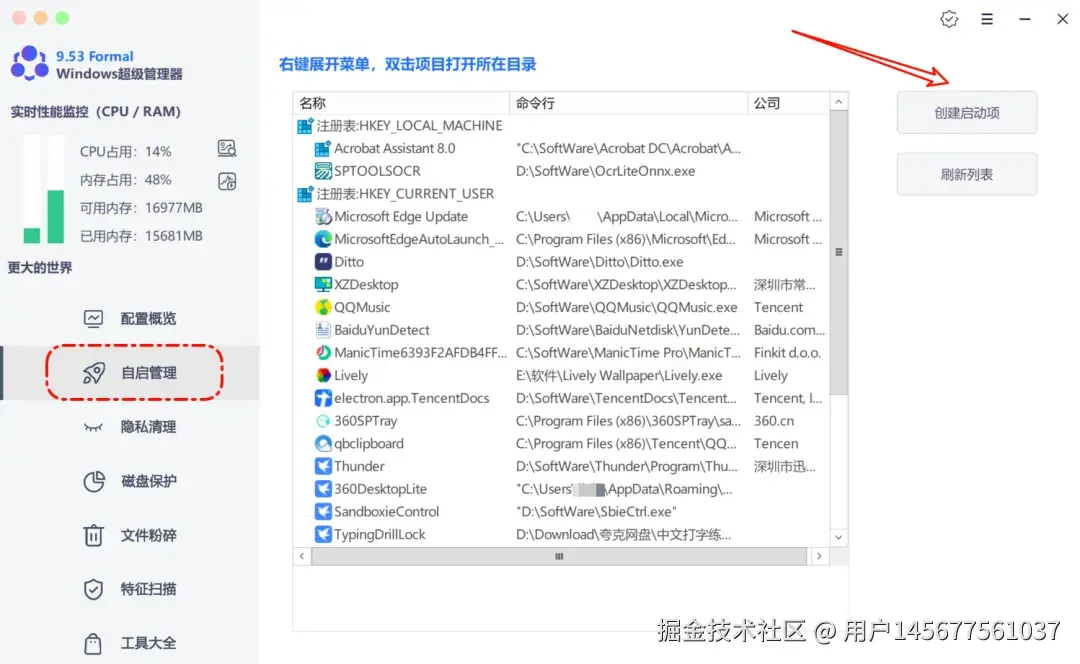The image size is (1080, 664).
Task: Open the 配置概览 overview icon
Action: pos(93,318)
